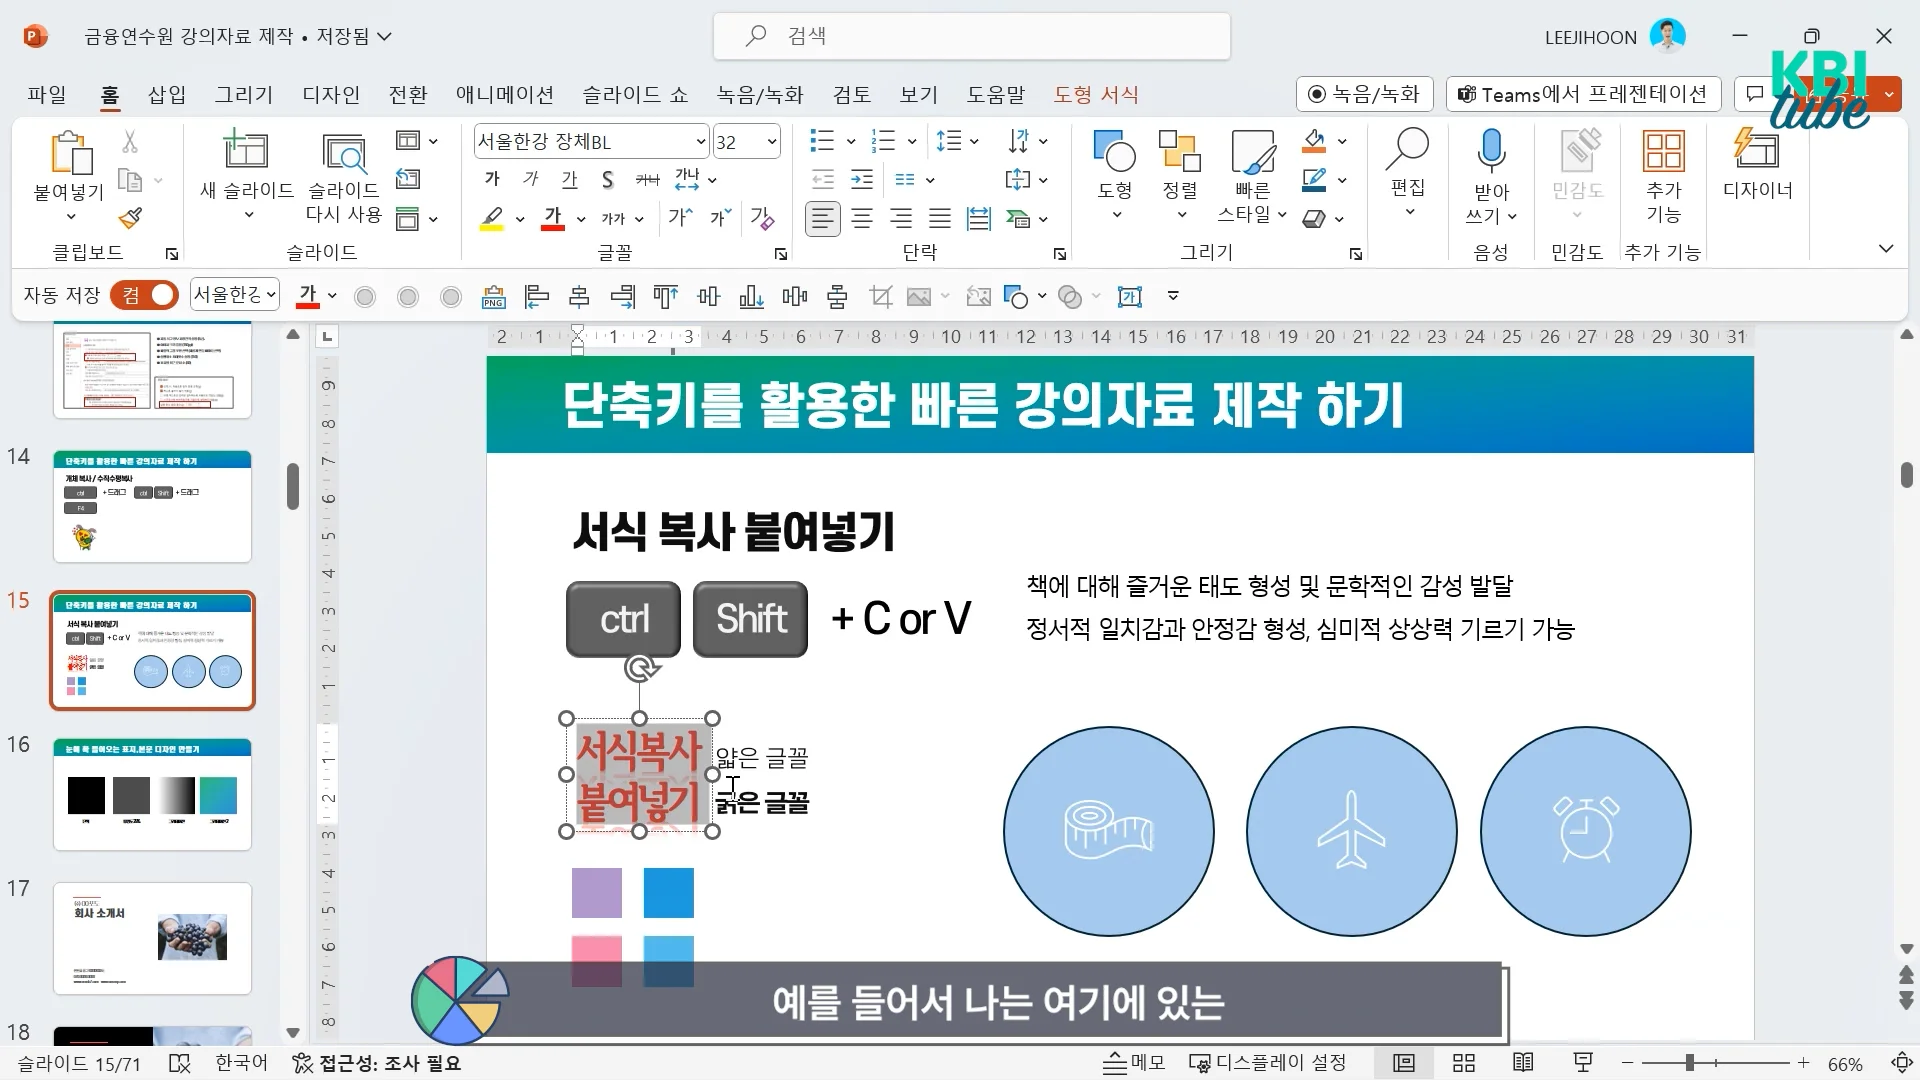Select slide 16 thumbnail
This screenshot has width=1920, height=1080.
(152, 795)
